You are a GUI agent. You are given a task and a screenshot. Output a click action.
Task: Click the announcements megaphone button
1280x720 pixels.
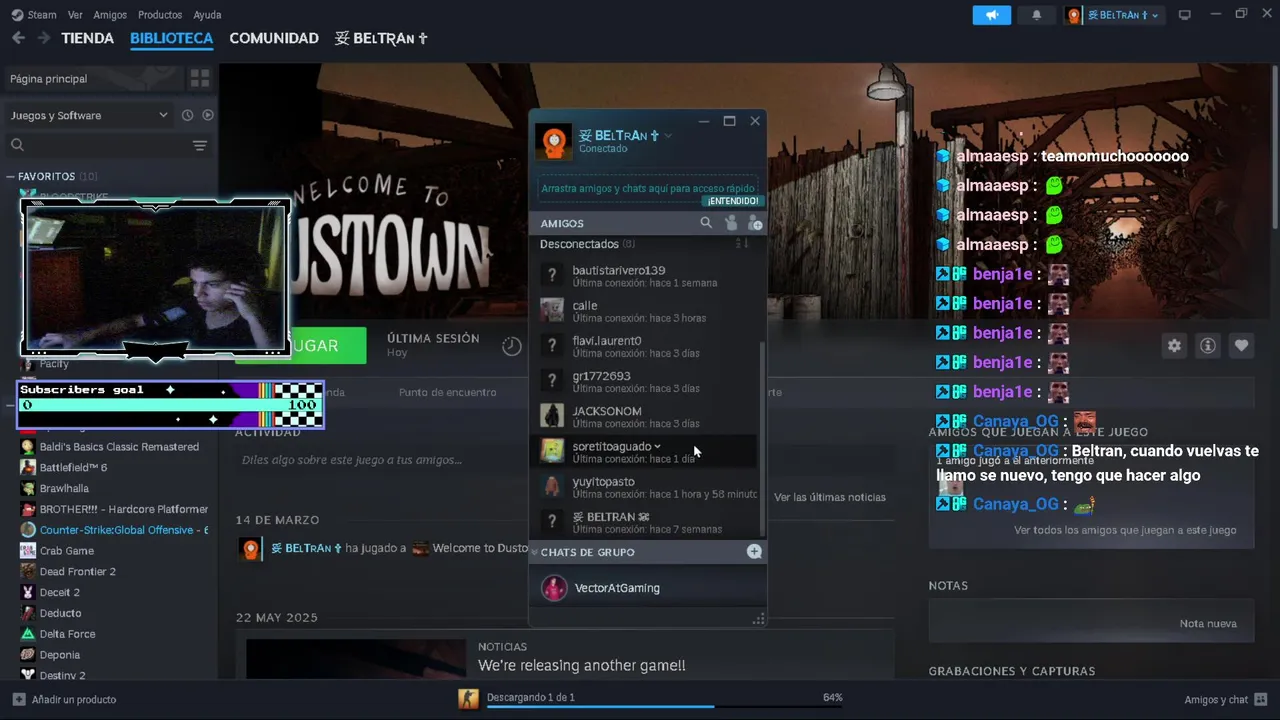(x=992, y=15)
